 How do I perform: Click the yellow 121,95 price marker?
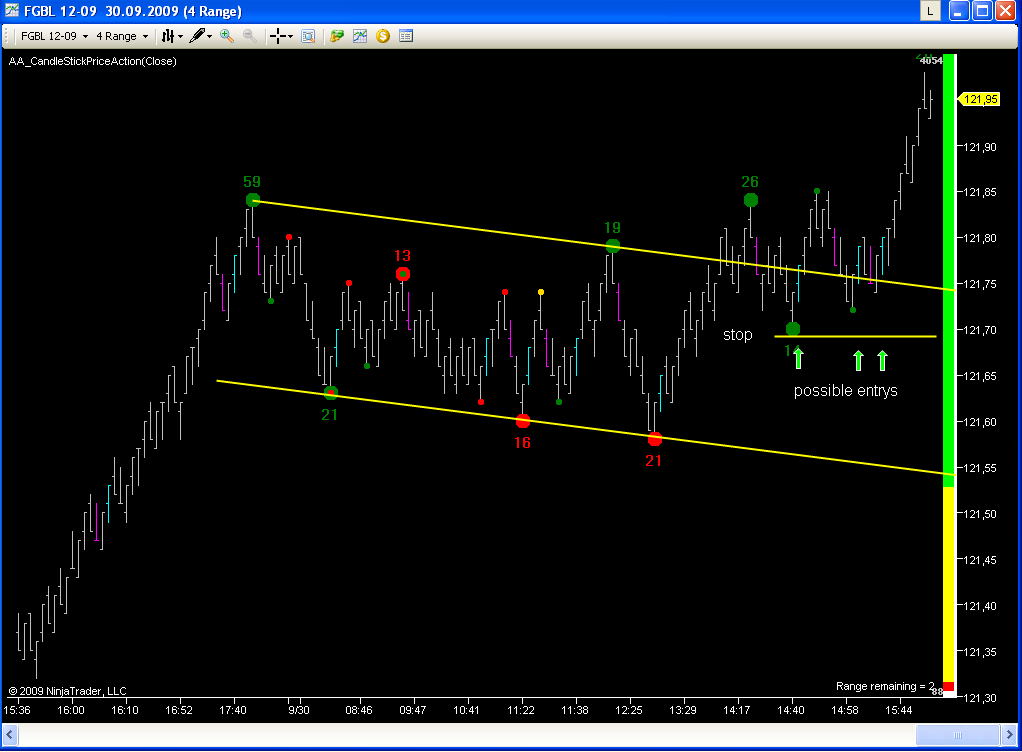(980, 99)
